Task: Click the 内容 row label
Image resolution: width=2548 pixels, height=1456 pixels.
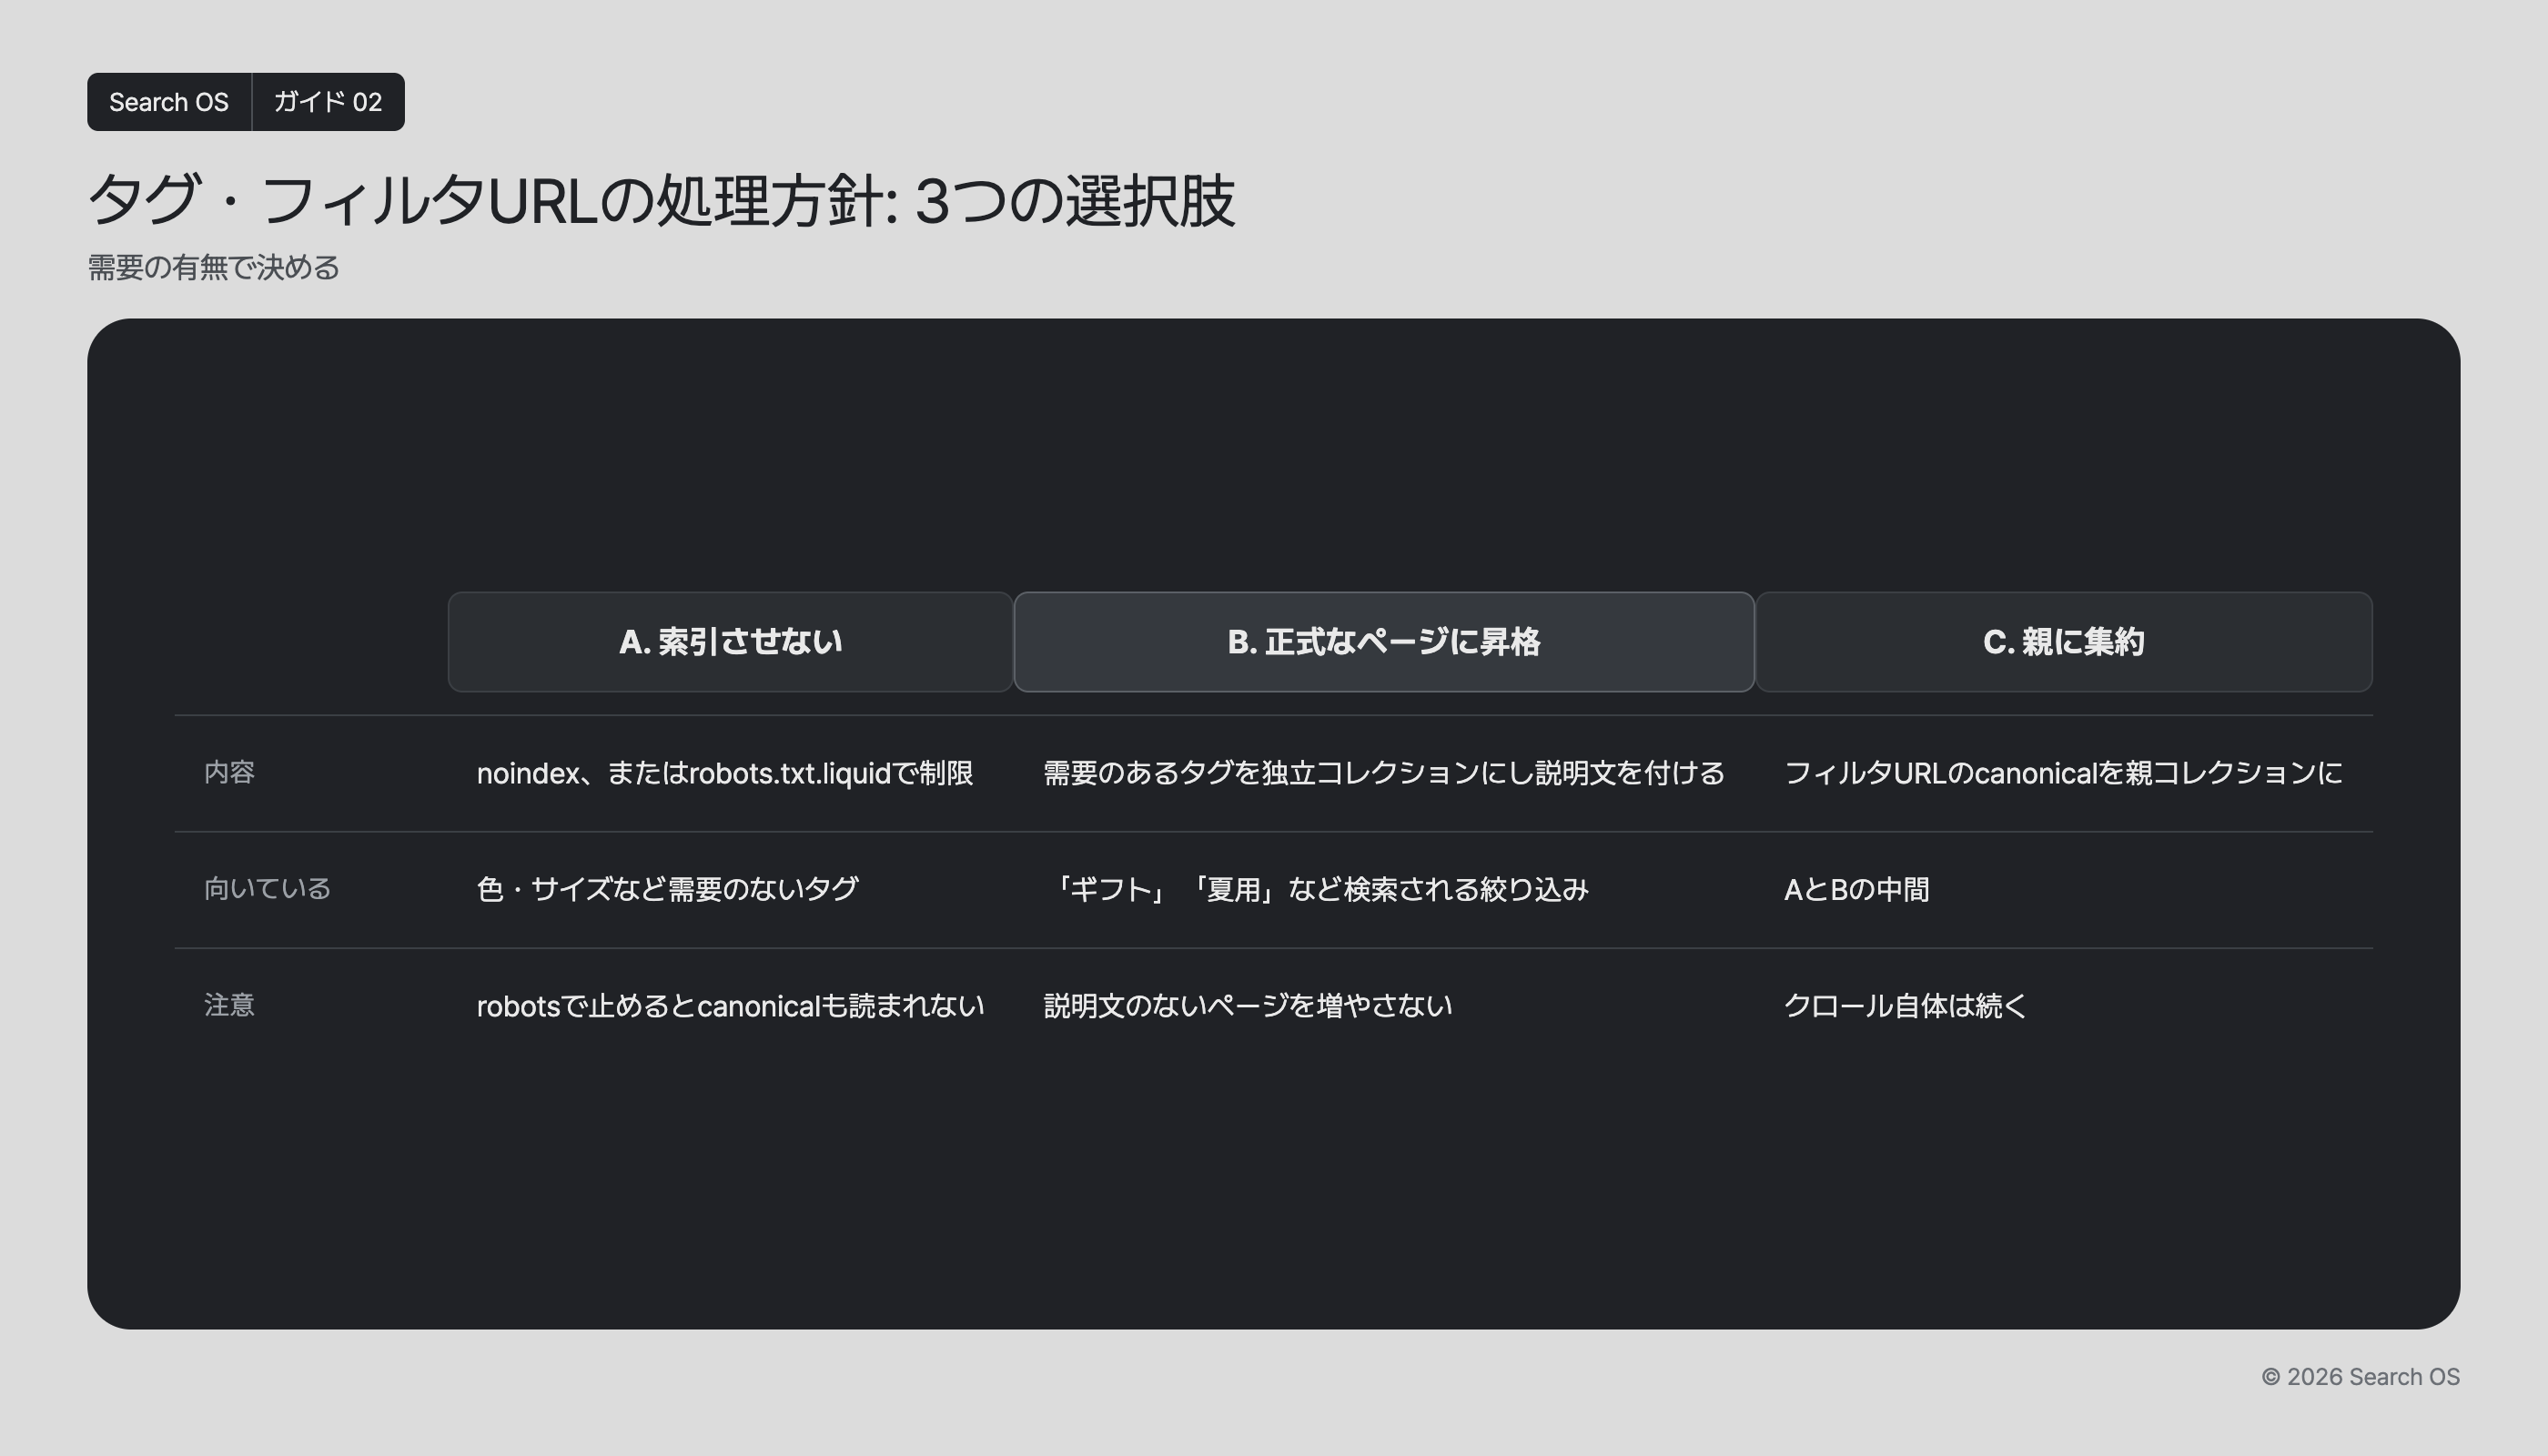Action: pyautogui.click(x=229, y=773)
